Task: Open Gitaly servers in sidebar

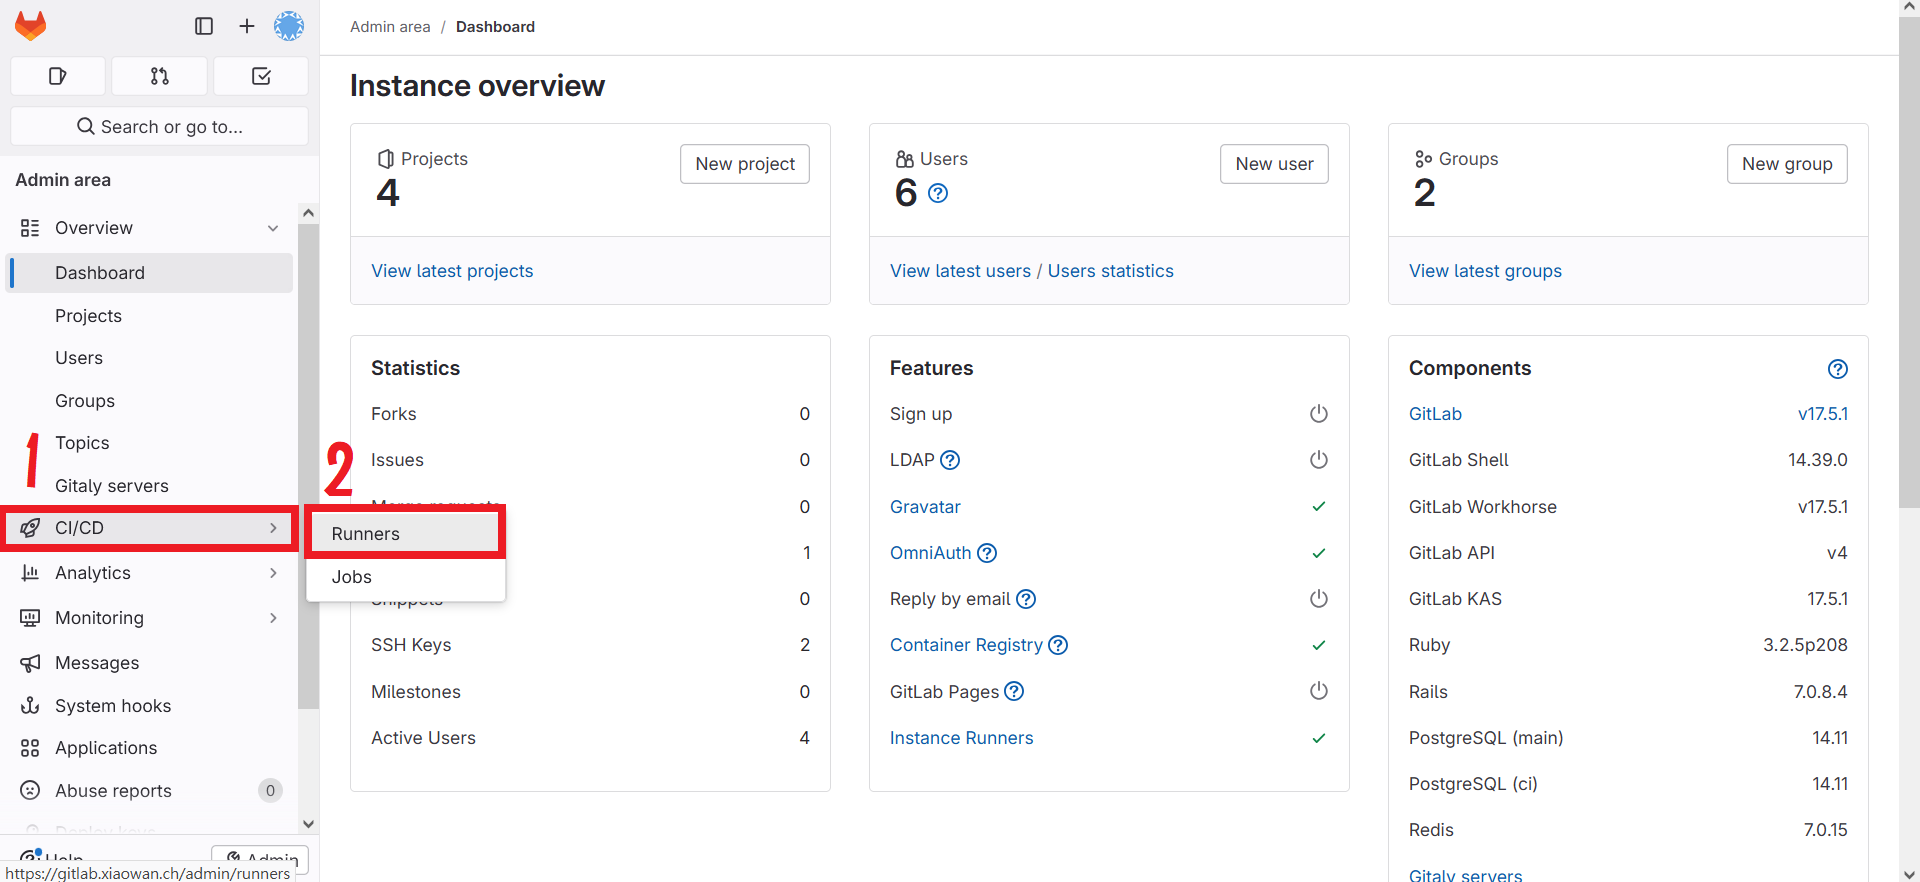Action: click(150, 486)
